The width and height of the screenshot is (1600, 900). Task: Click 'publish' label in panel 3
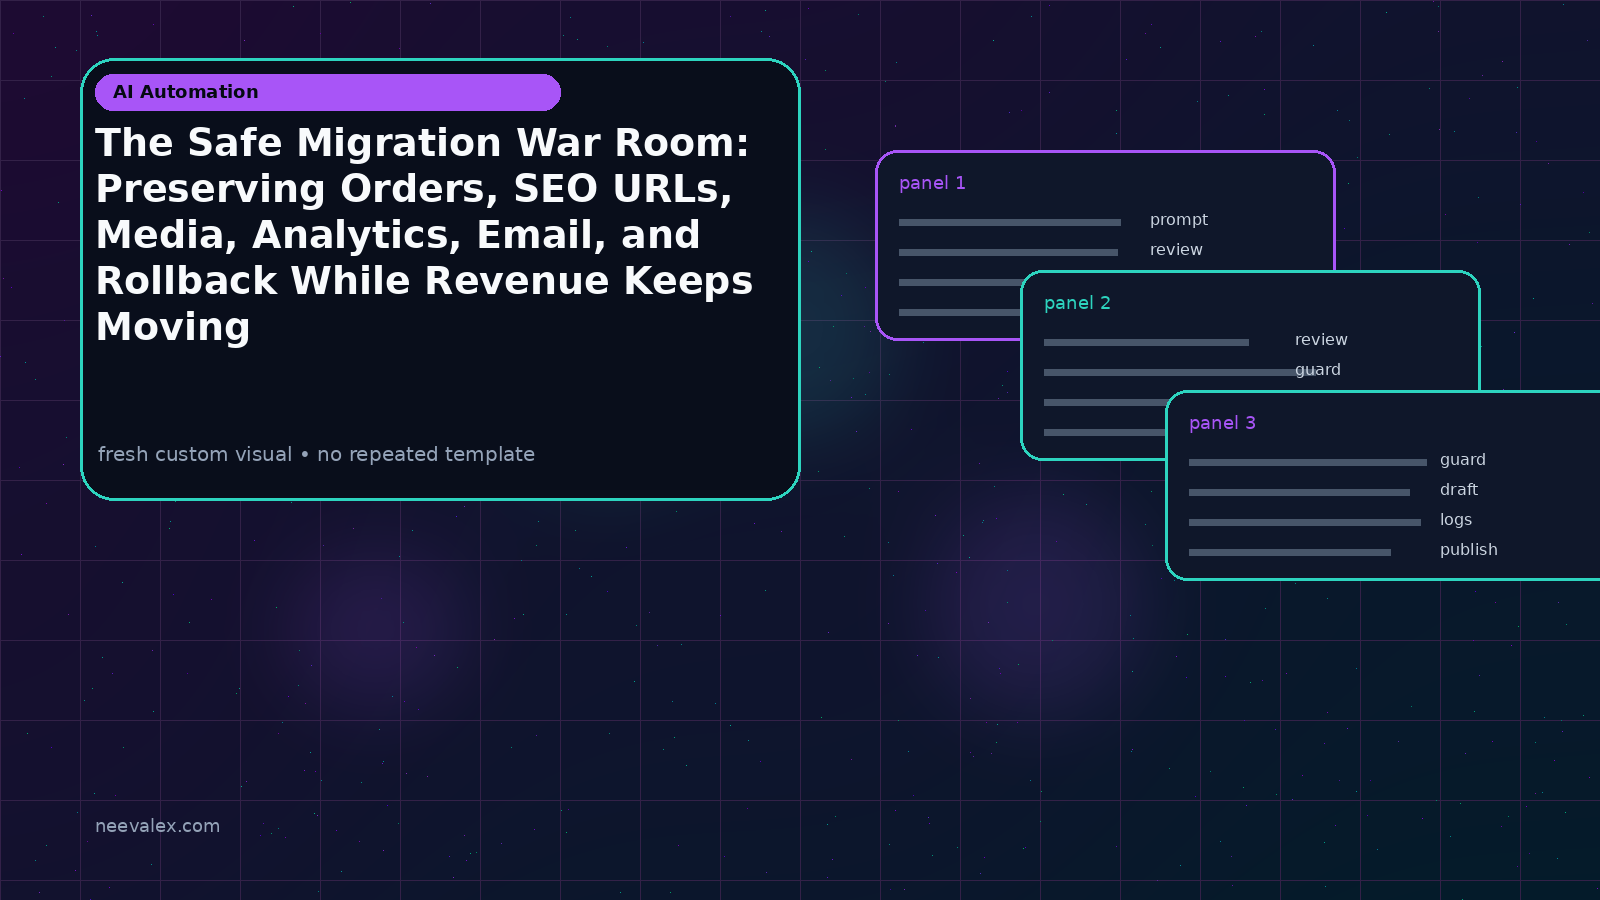tap(1469, 550)
